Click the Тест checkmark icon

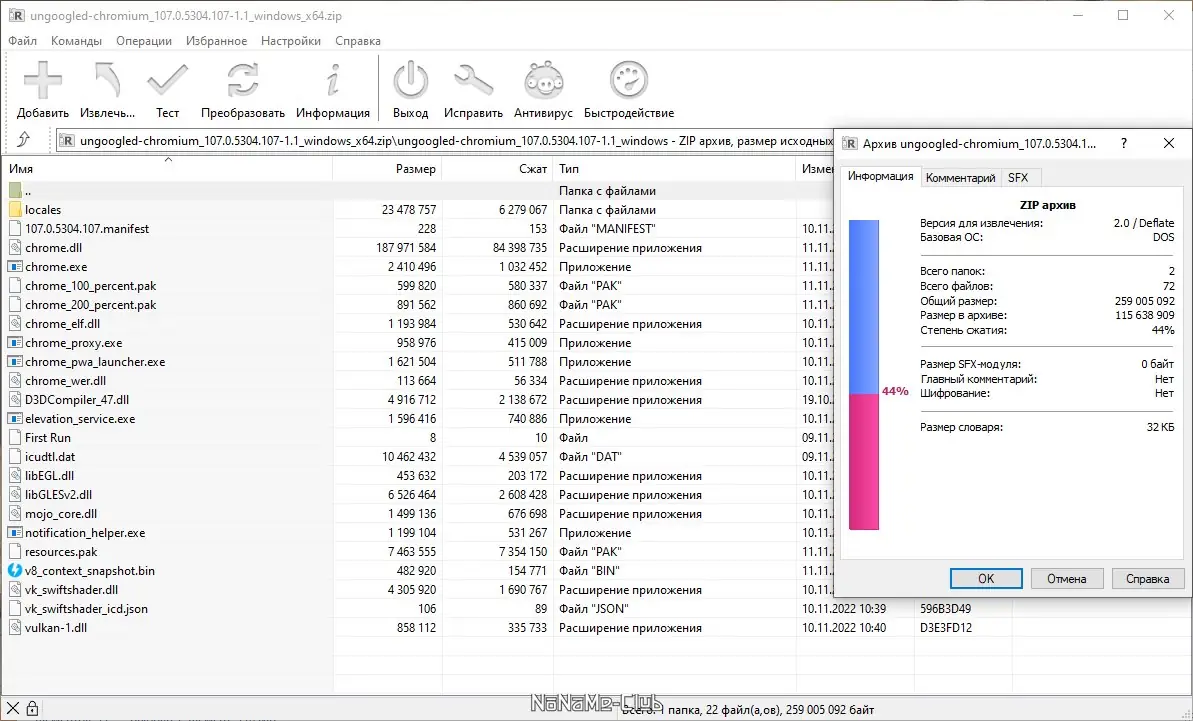(x=167, y=80)
